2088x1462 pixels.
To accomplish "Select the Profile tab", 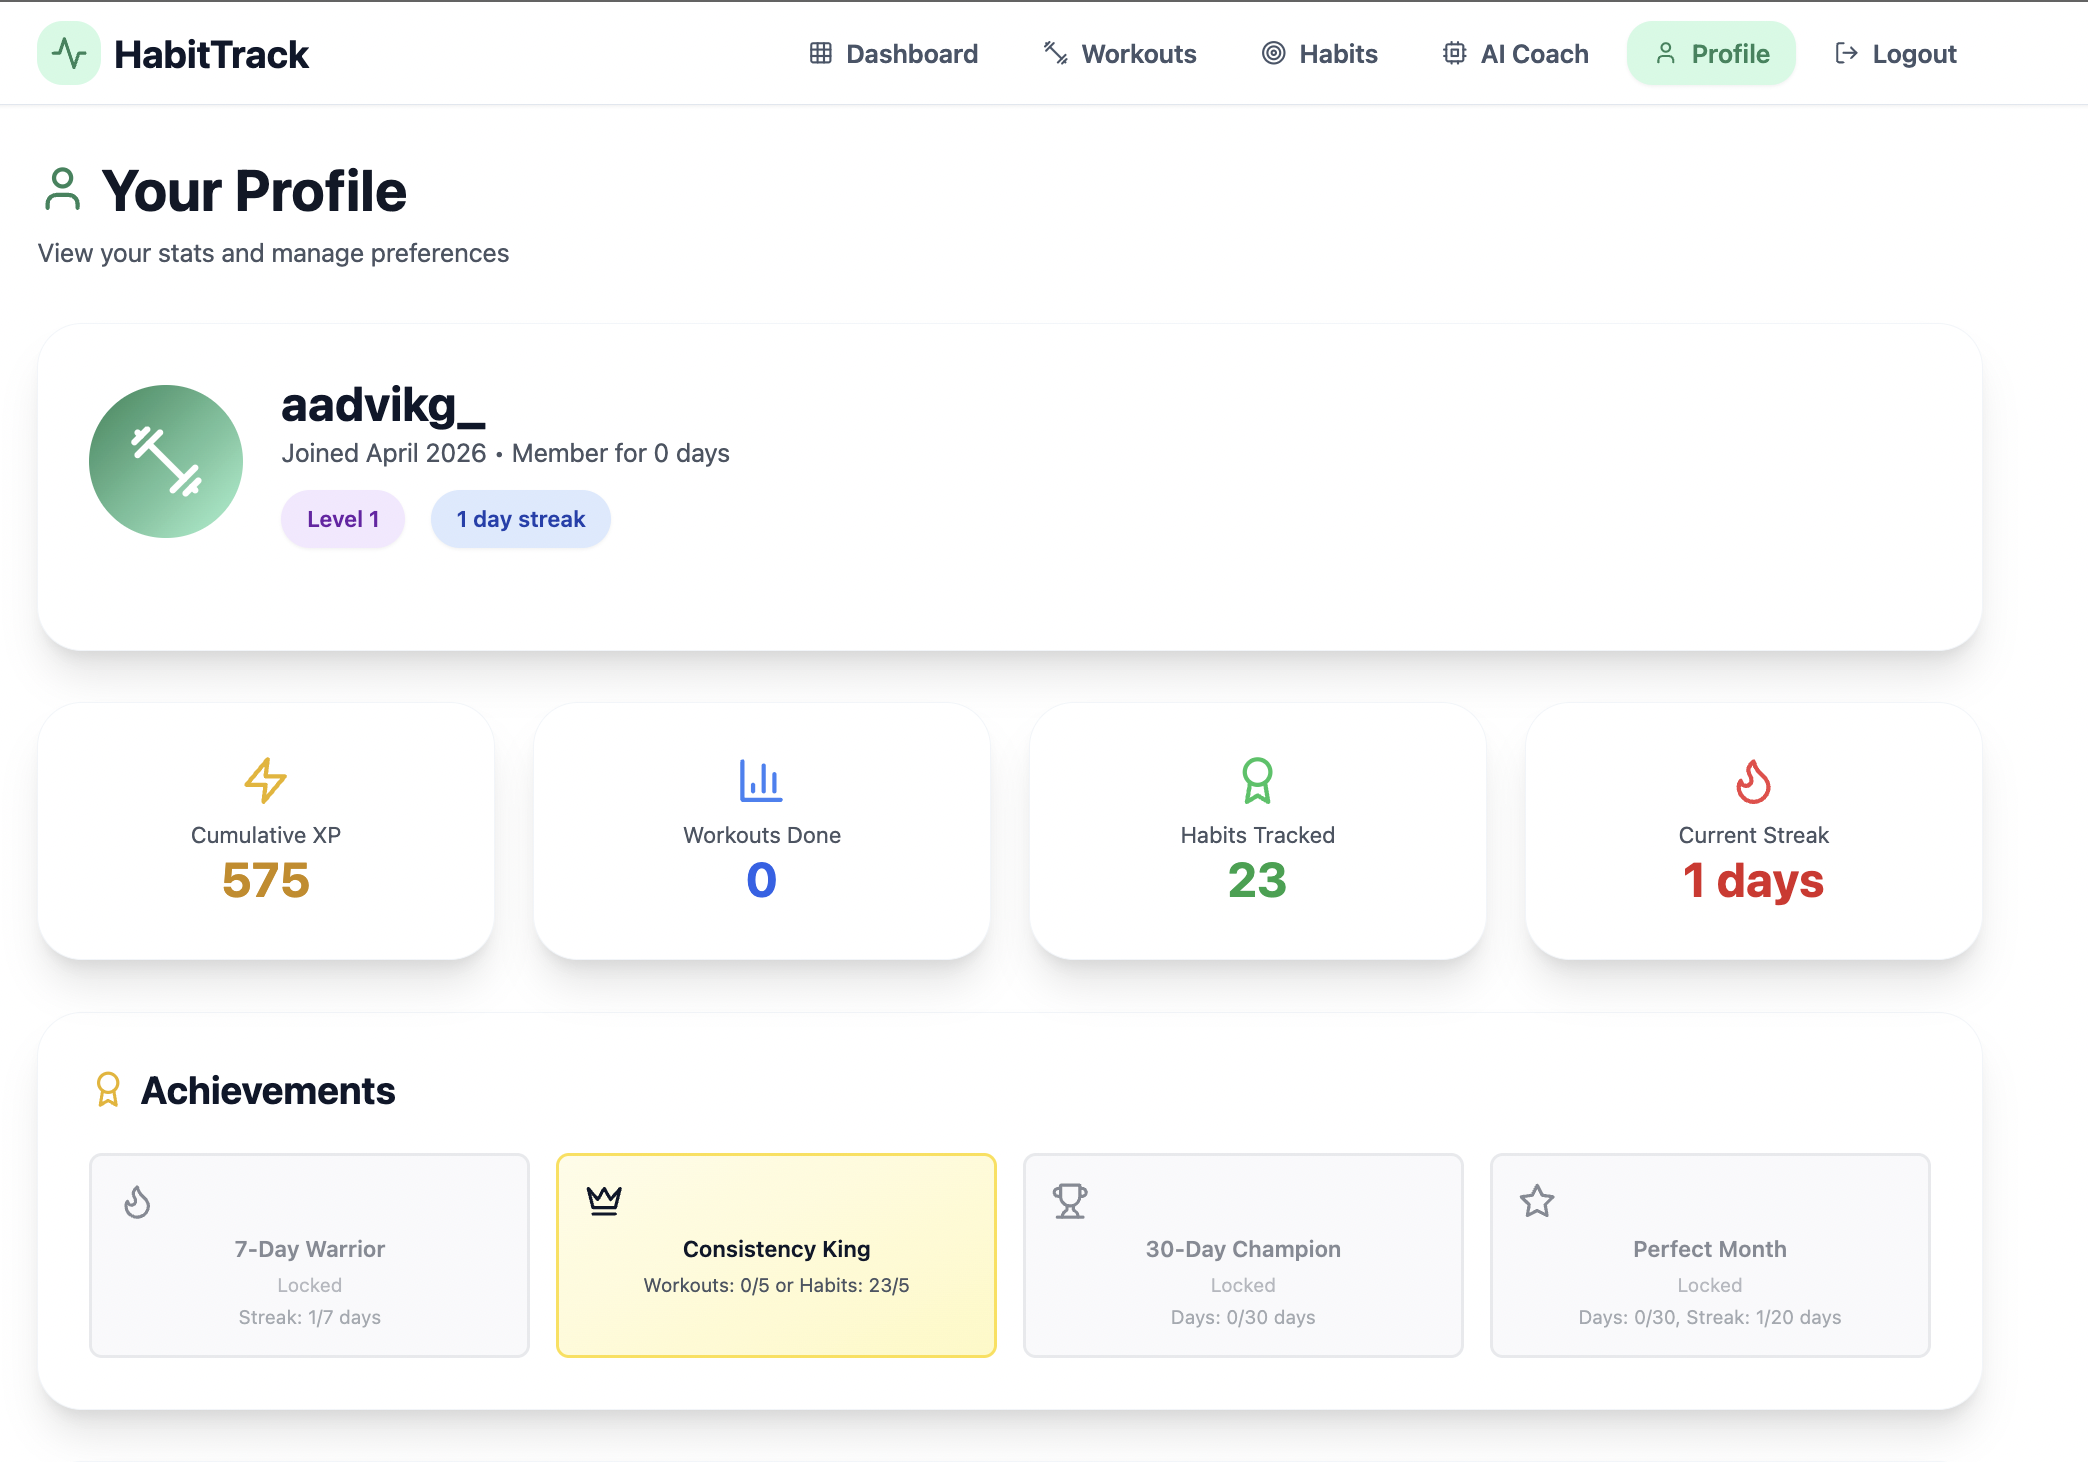I will [x=1711, y=54].
